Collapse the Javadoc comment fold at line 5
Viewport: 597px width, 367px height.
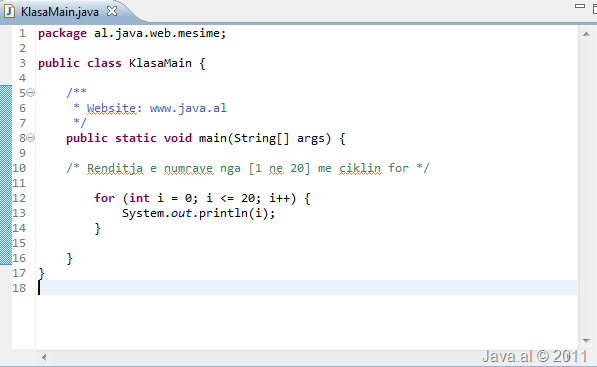point(31,93)
